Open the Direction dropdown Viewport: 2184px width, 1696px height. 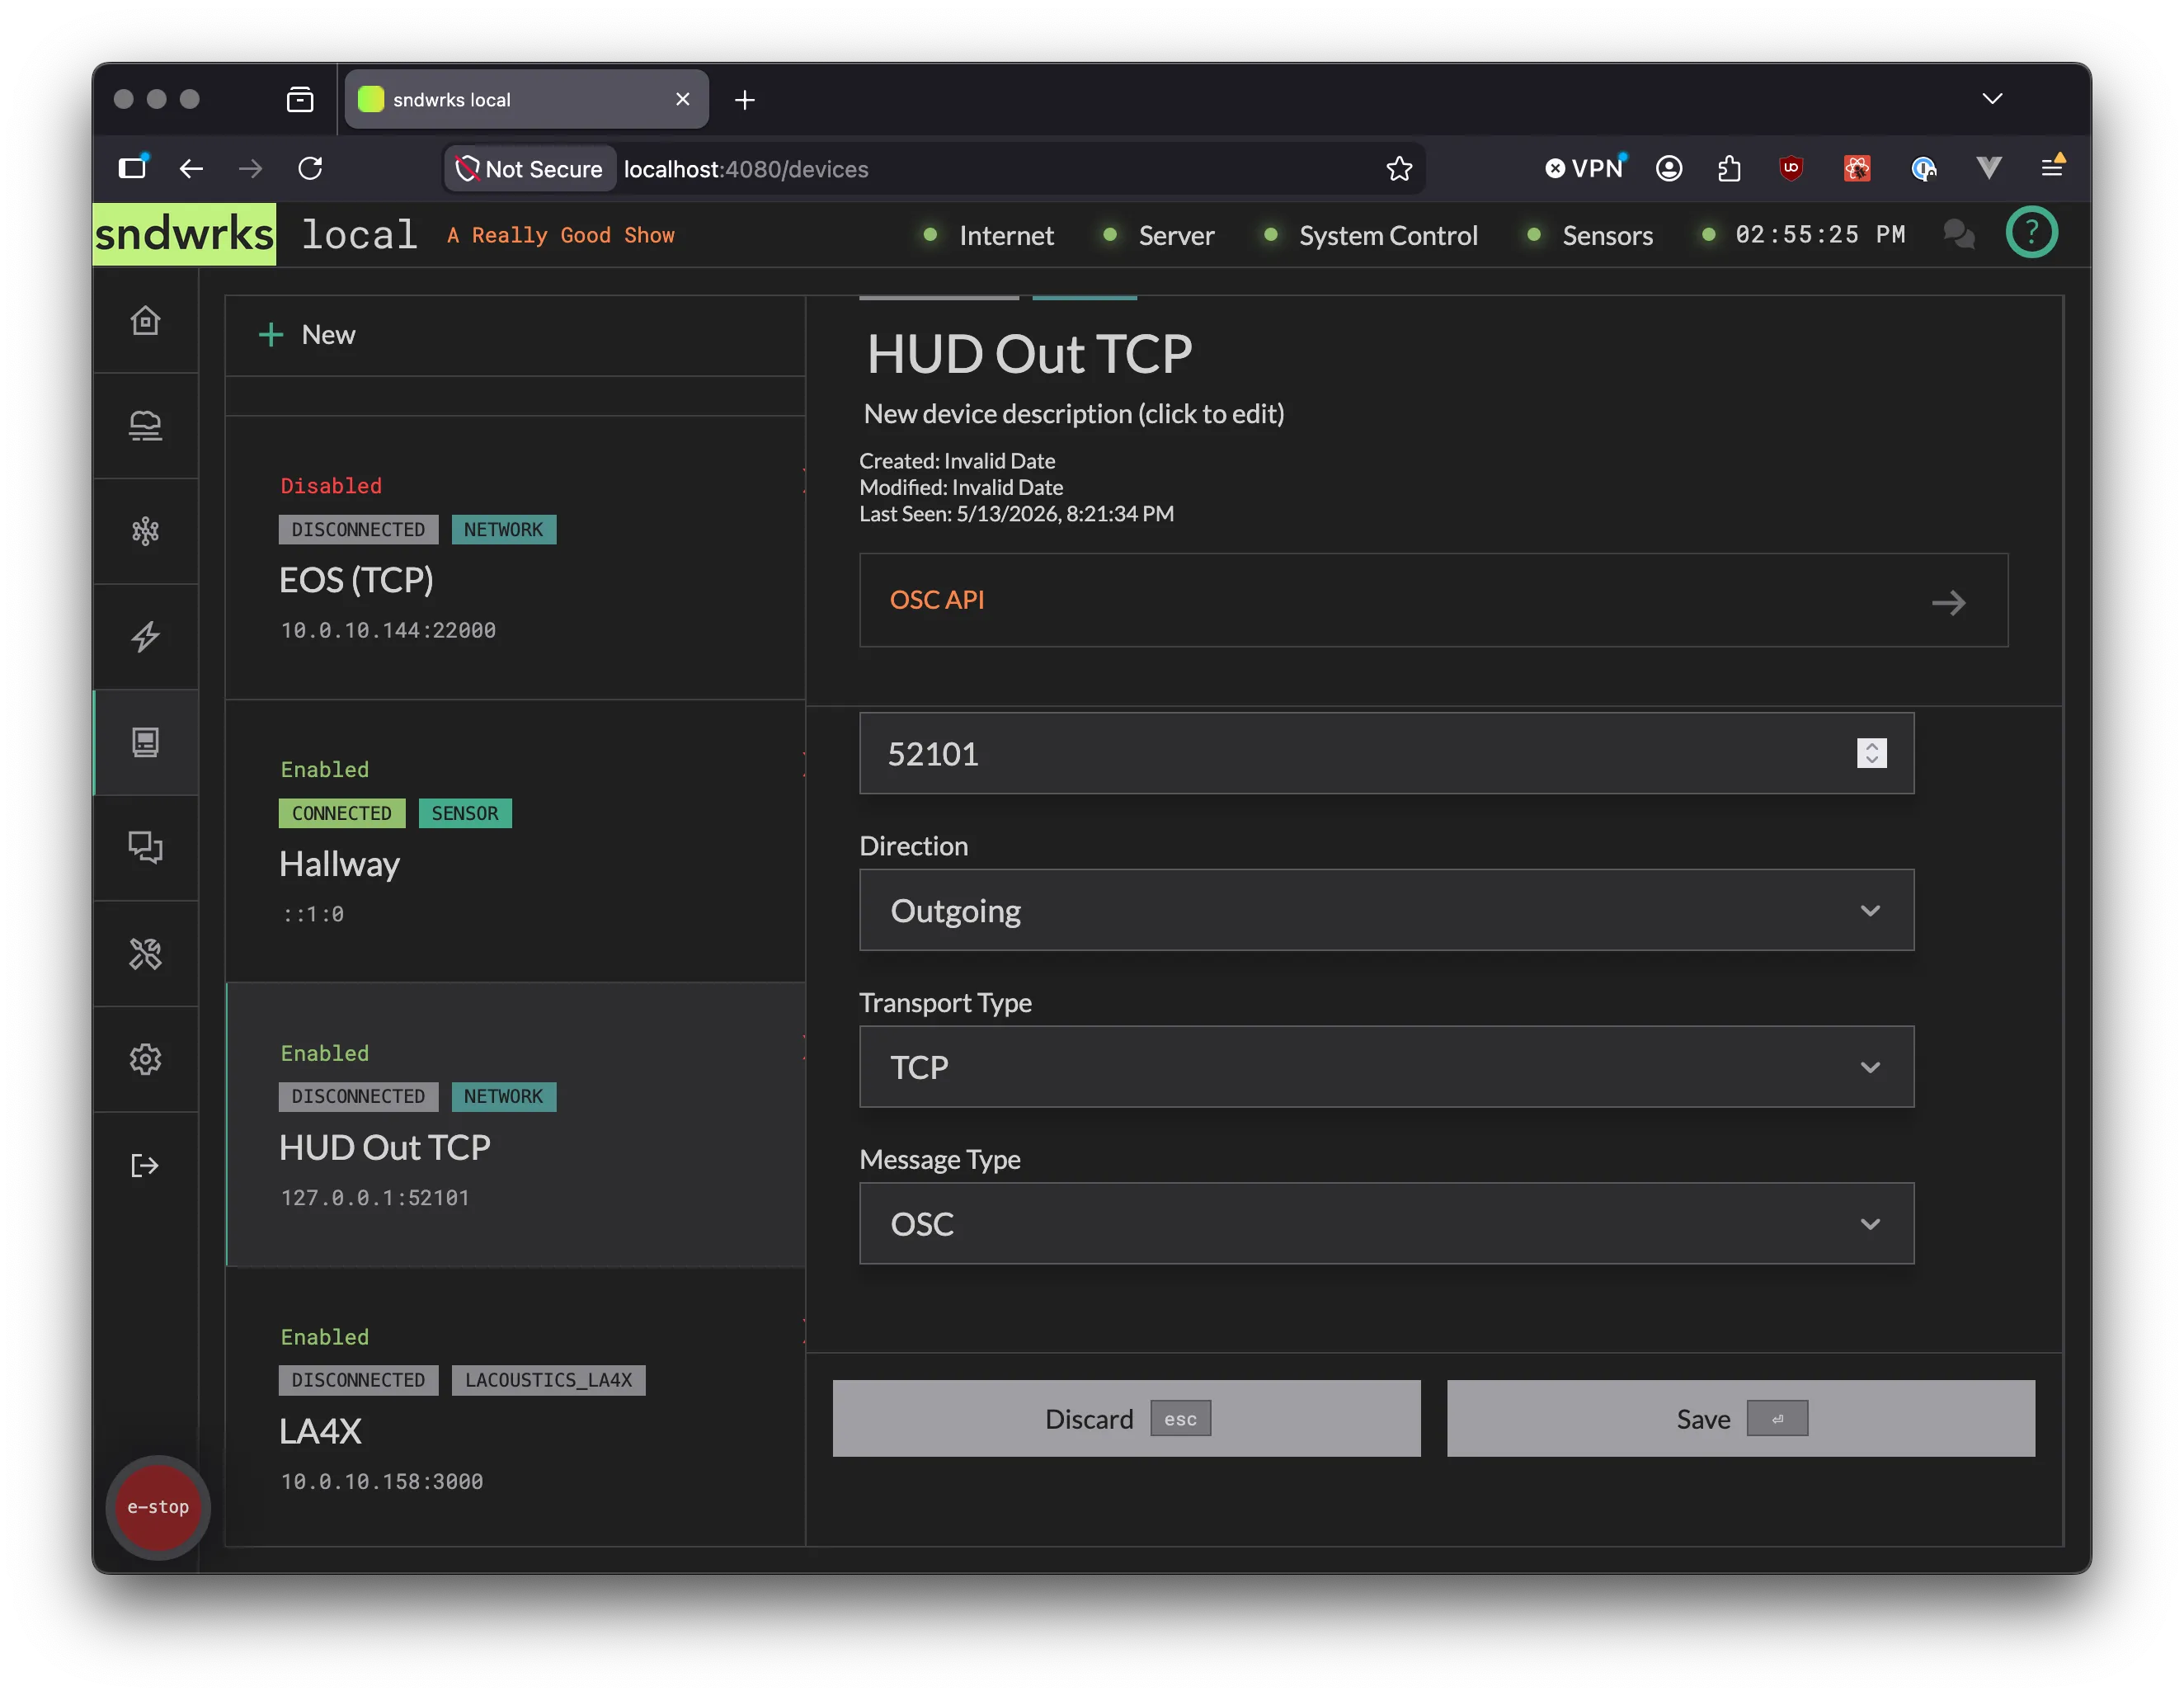pos(1386,910)
